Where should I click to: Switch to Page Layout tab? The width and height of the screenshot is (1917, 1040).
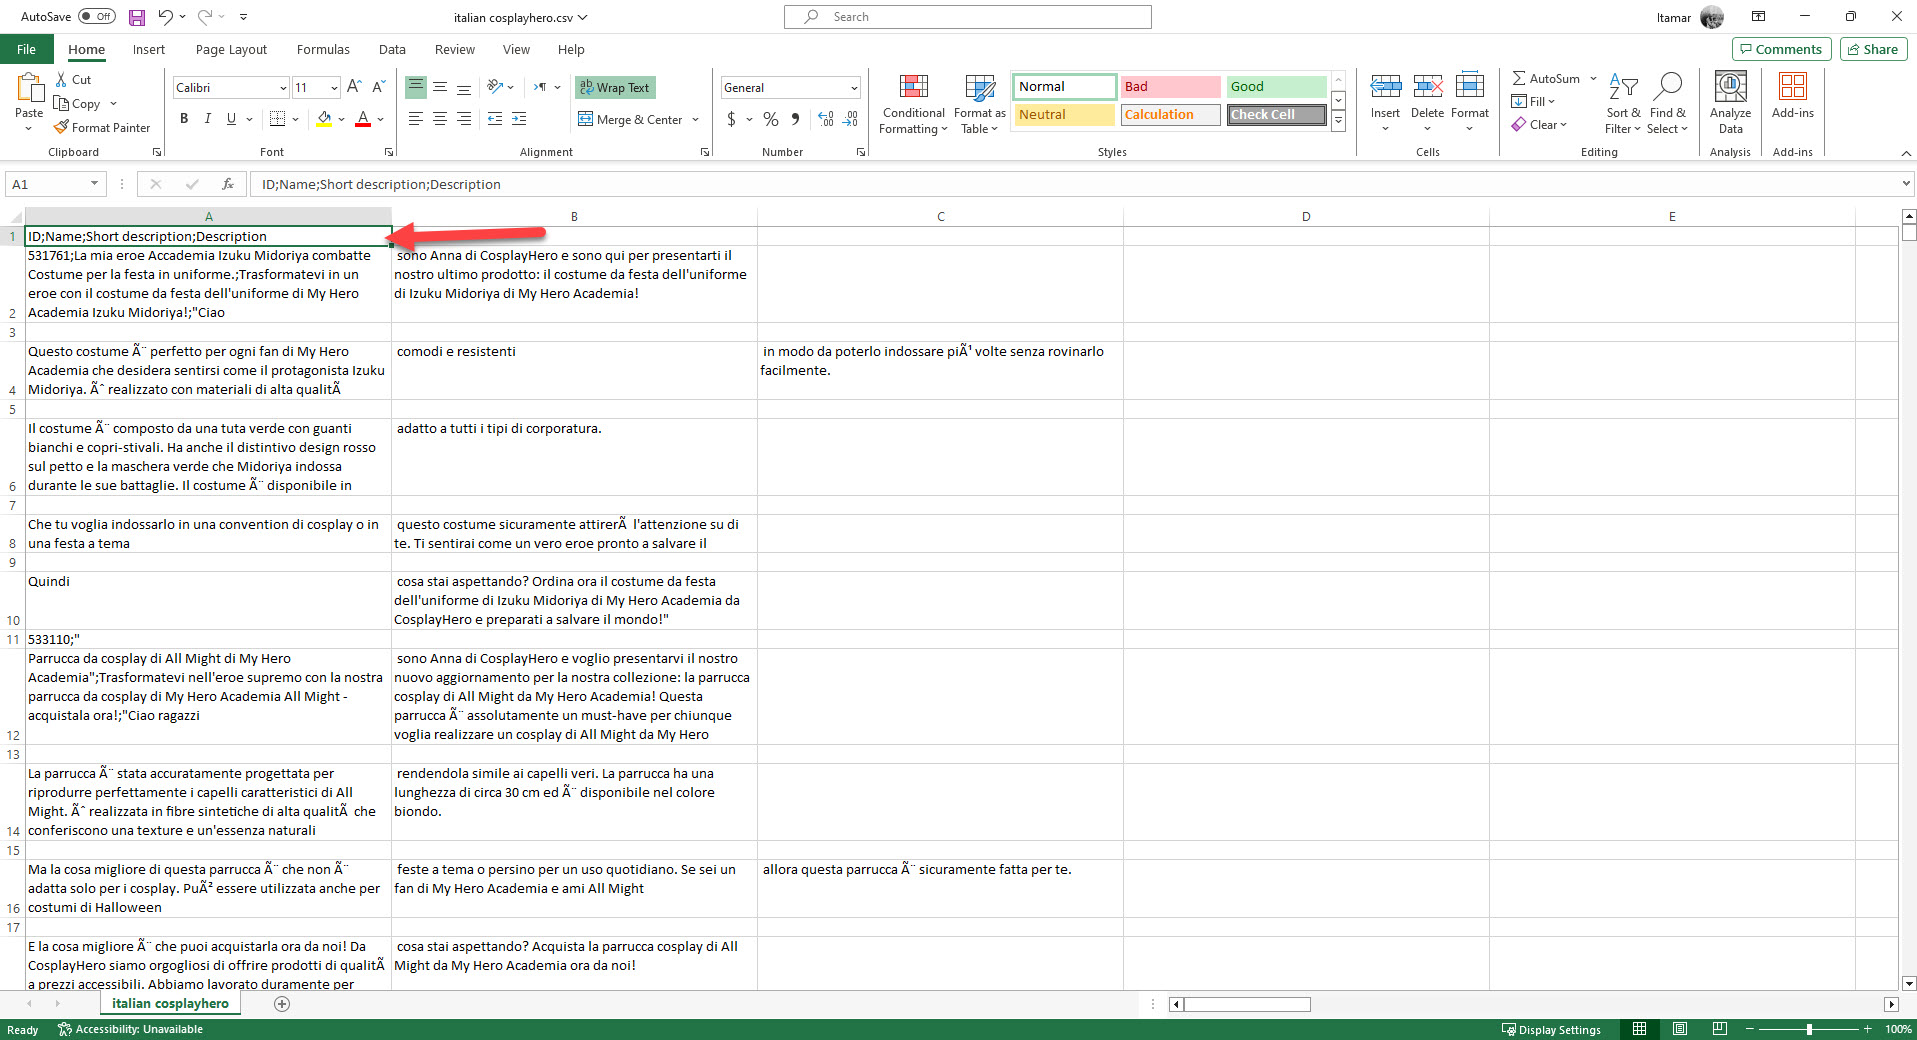coord(231,49)
